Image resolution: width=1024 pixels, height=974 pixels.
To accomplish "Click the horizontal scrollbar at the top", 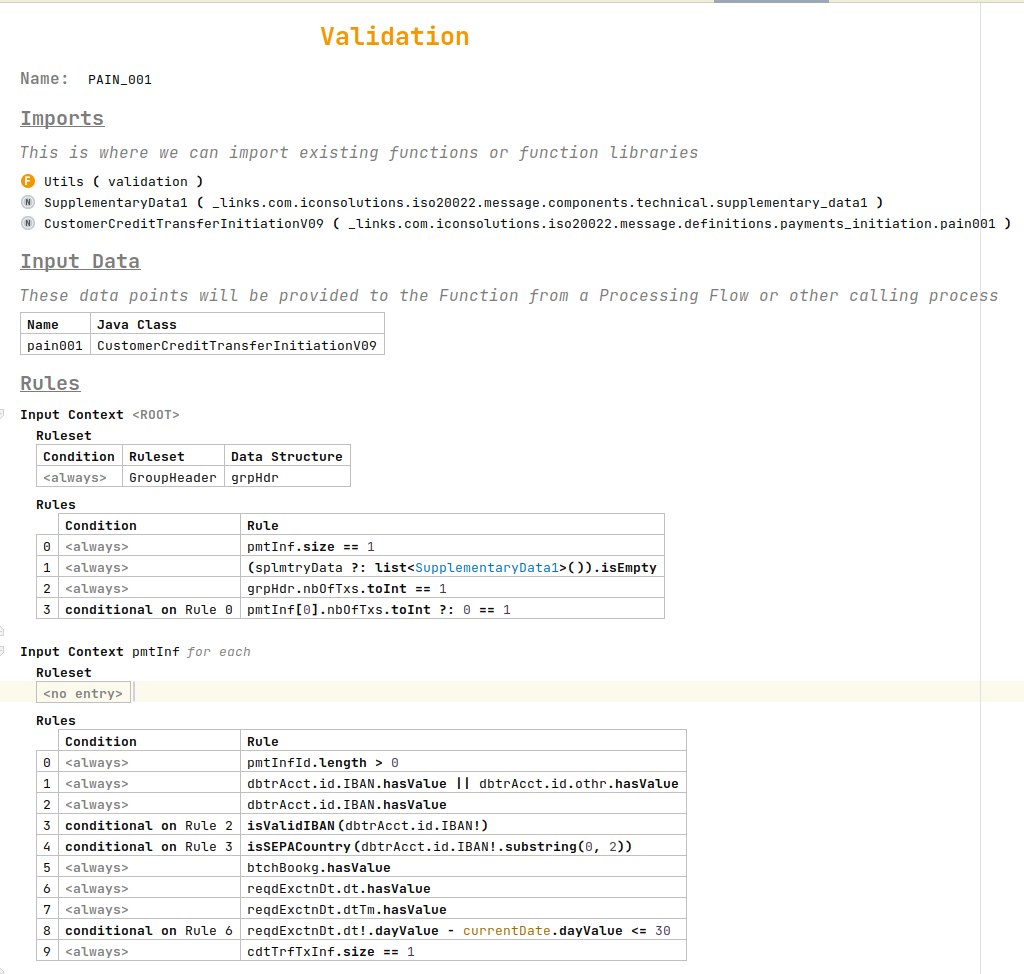I will click(x=770, y=3).
